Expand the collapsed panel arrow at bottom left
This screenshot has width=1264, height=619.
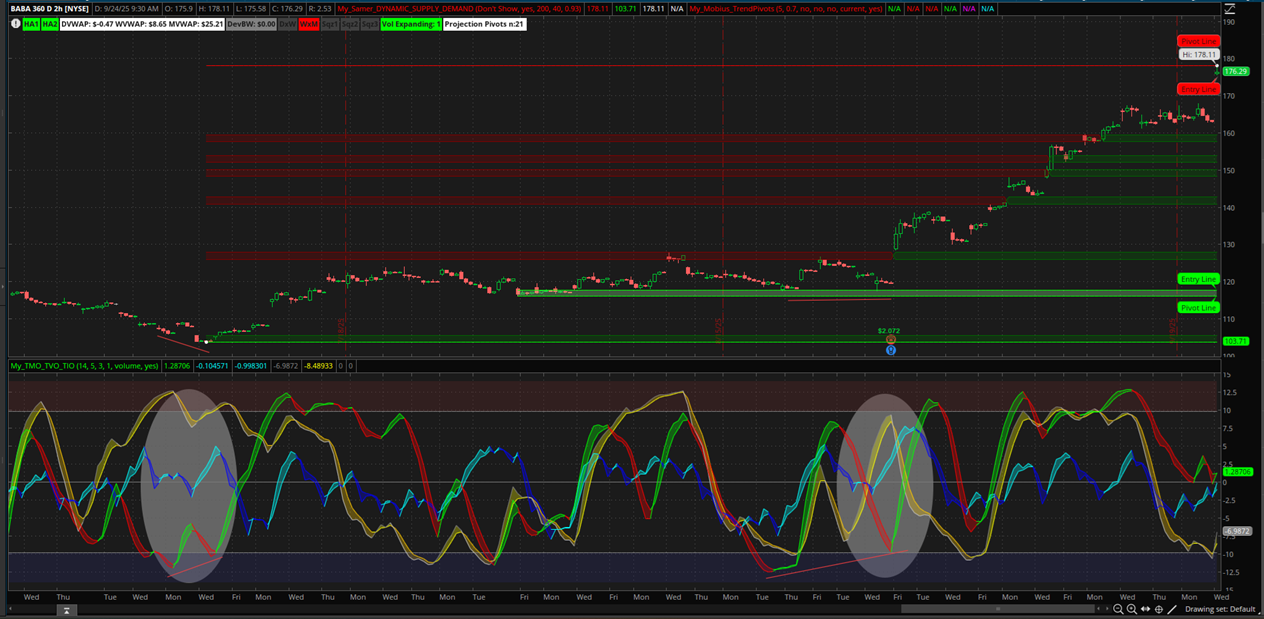65,609
